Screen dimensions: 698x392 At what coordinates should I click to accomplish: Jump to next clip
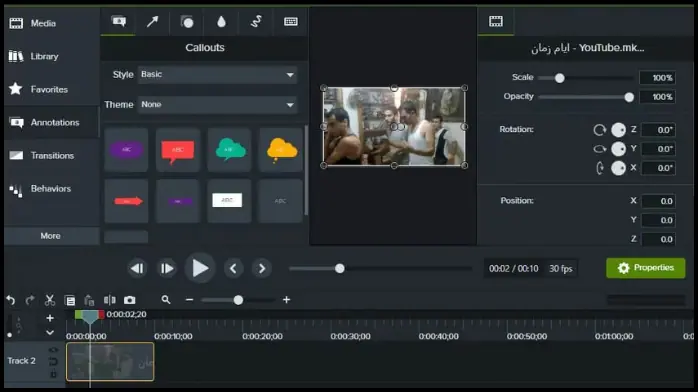pos(262,269)
